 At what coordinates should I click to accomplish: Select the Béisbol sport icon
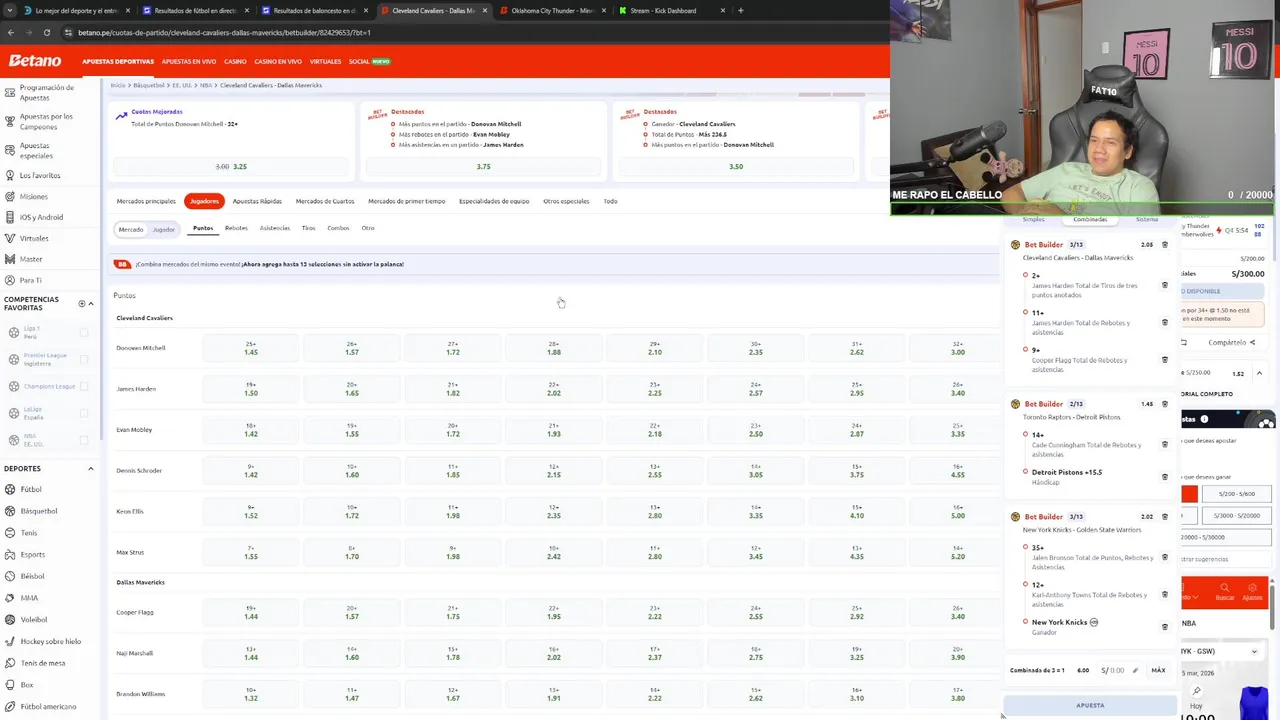(x=10, y=576)
